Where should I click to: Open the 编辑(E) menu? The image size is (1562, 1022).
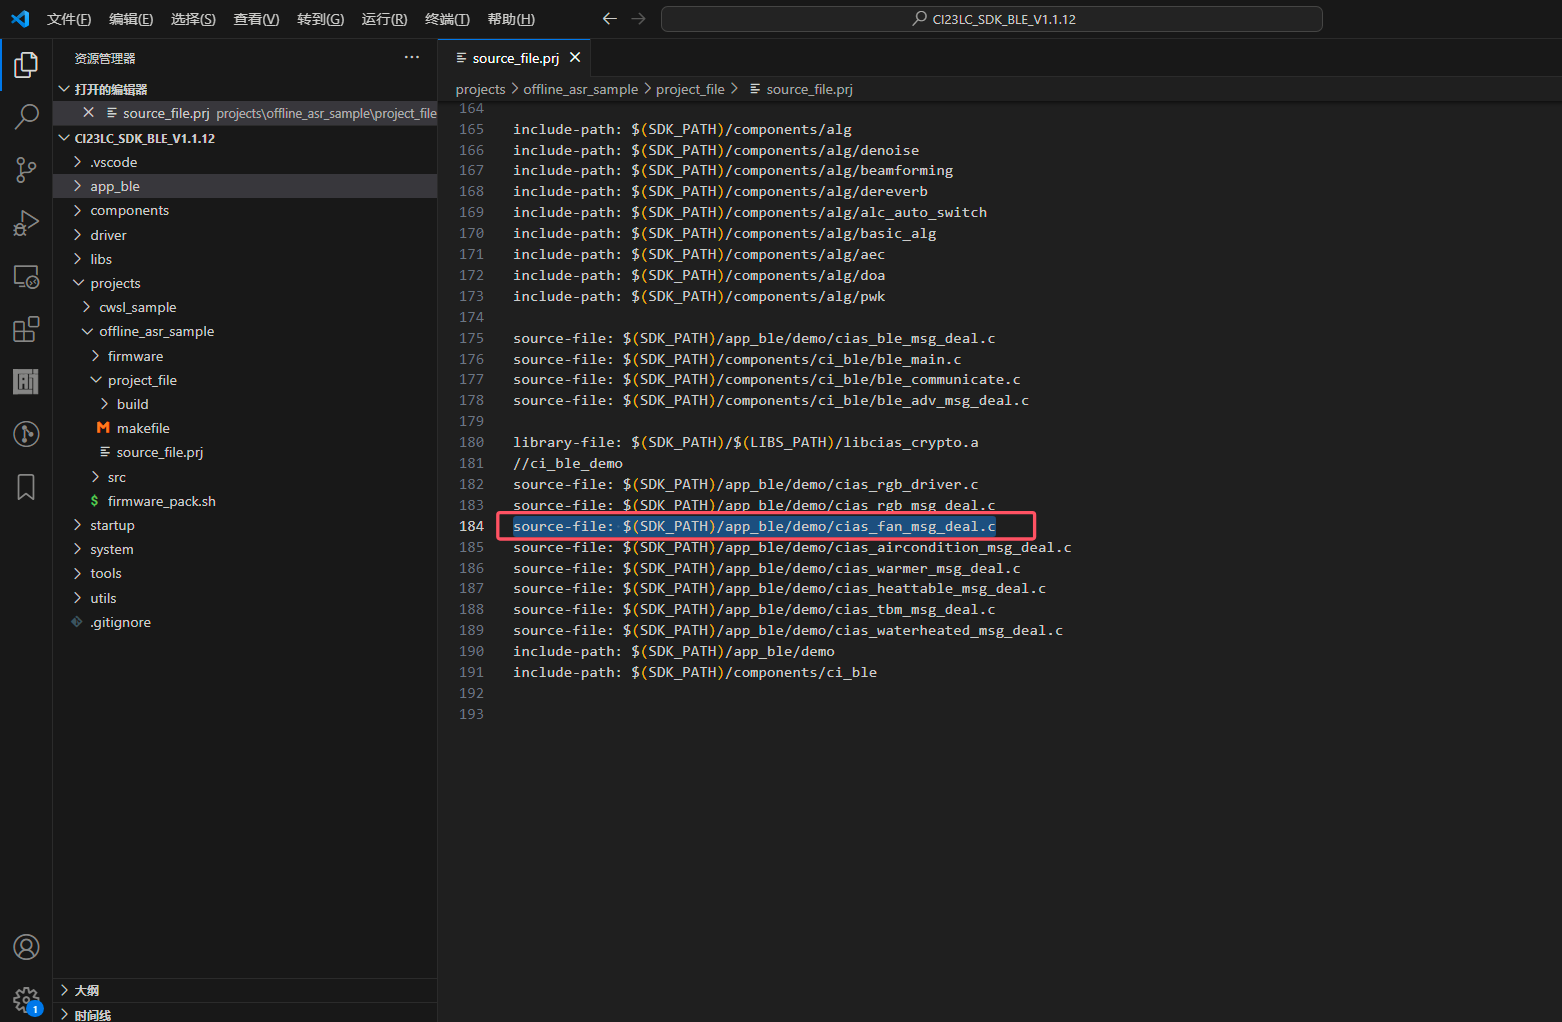tap(131, 19)
